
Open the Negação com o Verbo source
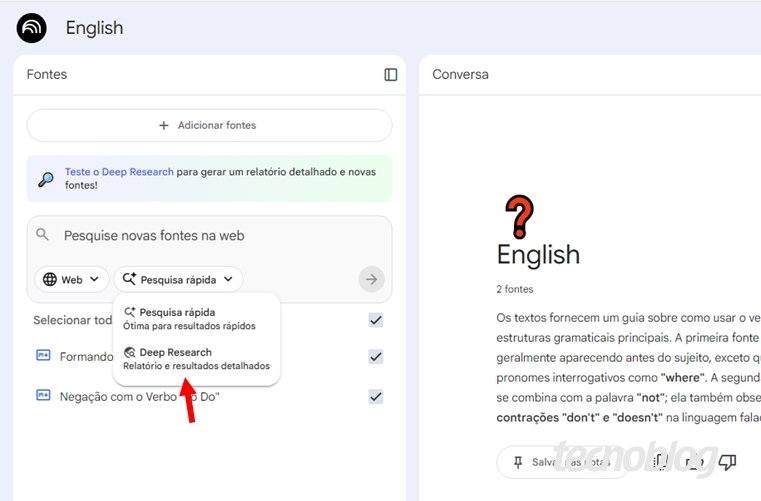click(139, 397)
